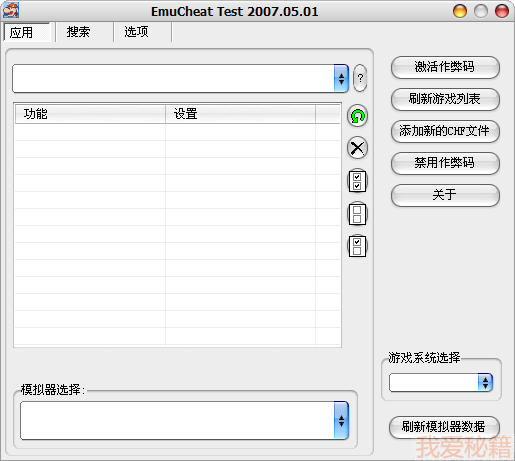Click the EmuCheat app icon in title bar

click(11, 10)
